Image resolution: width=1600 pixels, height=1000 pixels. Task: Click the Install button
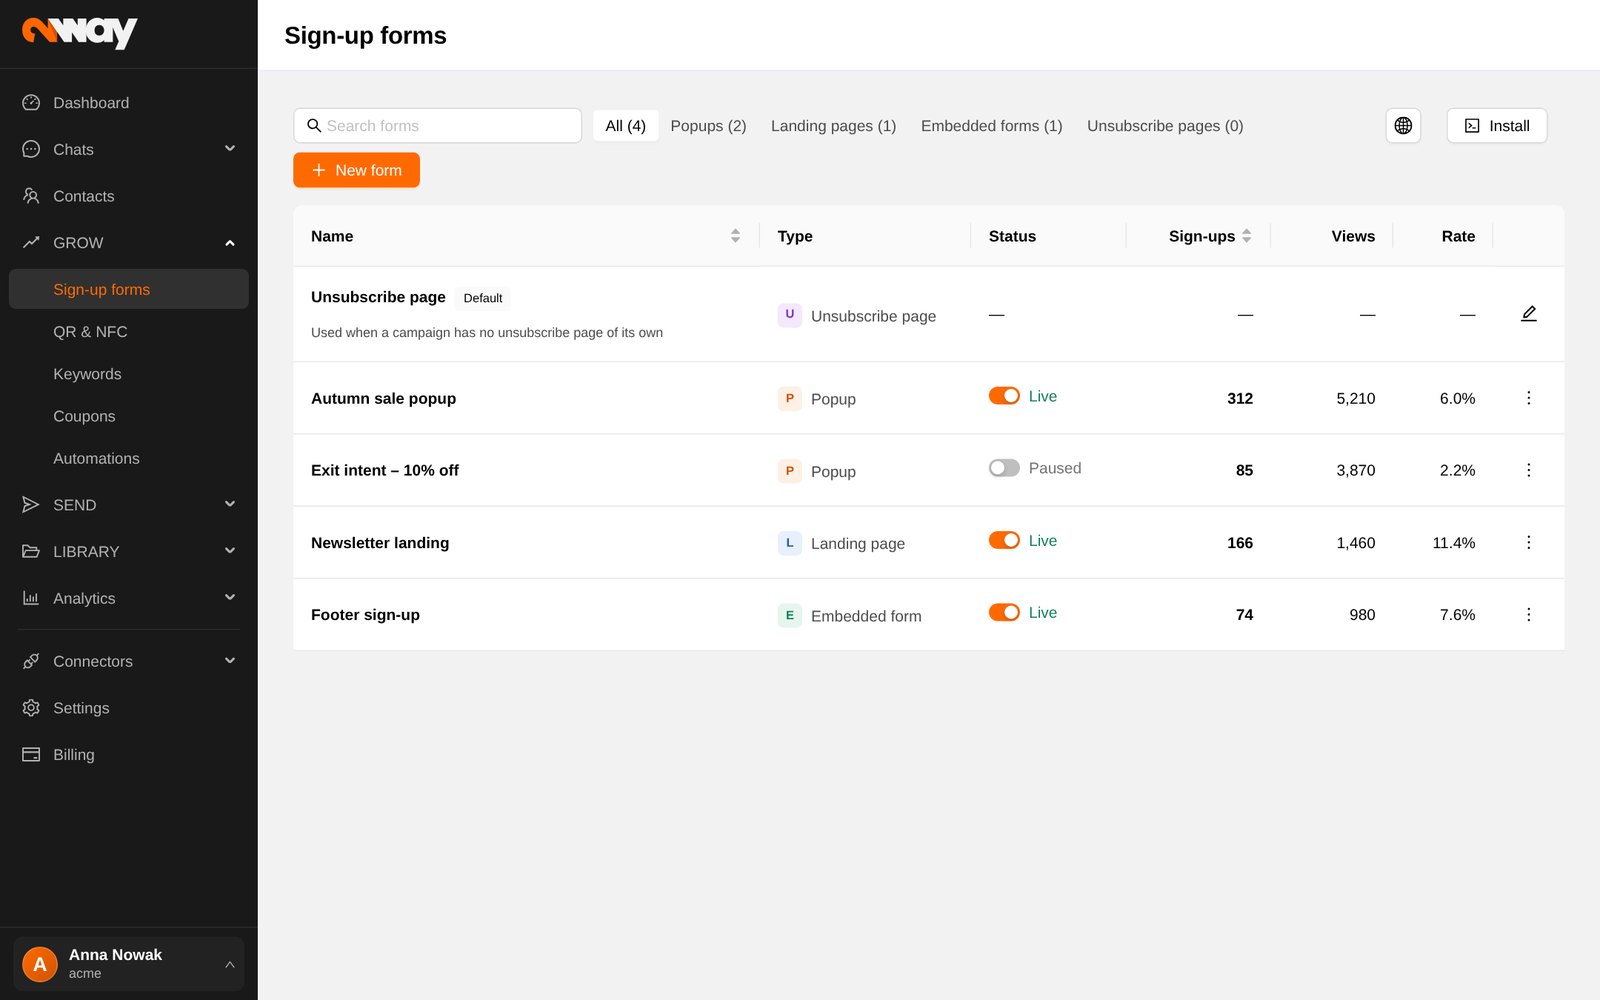coord(1497,126)
